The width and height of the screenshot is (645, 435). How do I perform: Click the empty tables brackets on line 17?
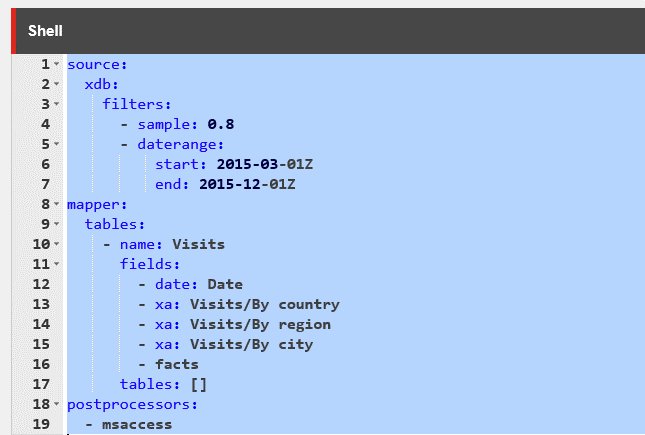(x=199, y=384)
